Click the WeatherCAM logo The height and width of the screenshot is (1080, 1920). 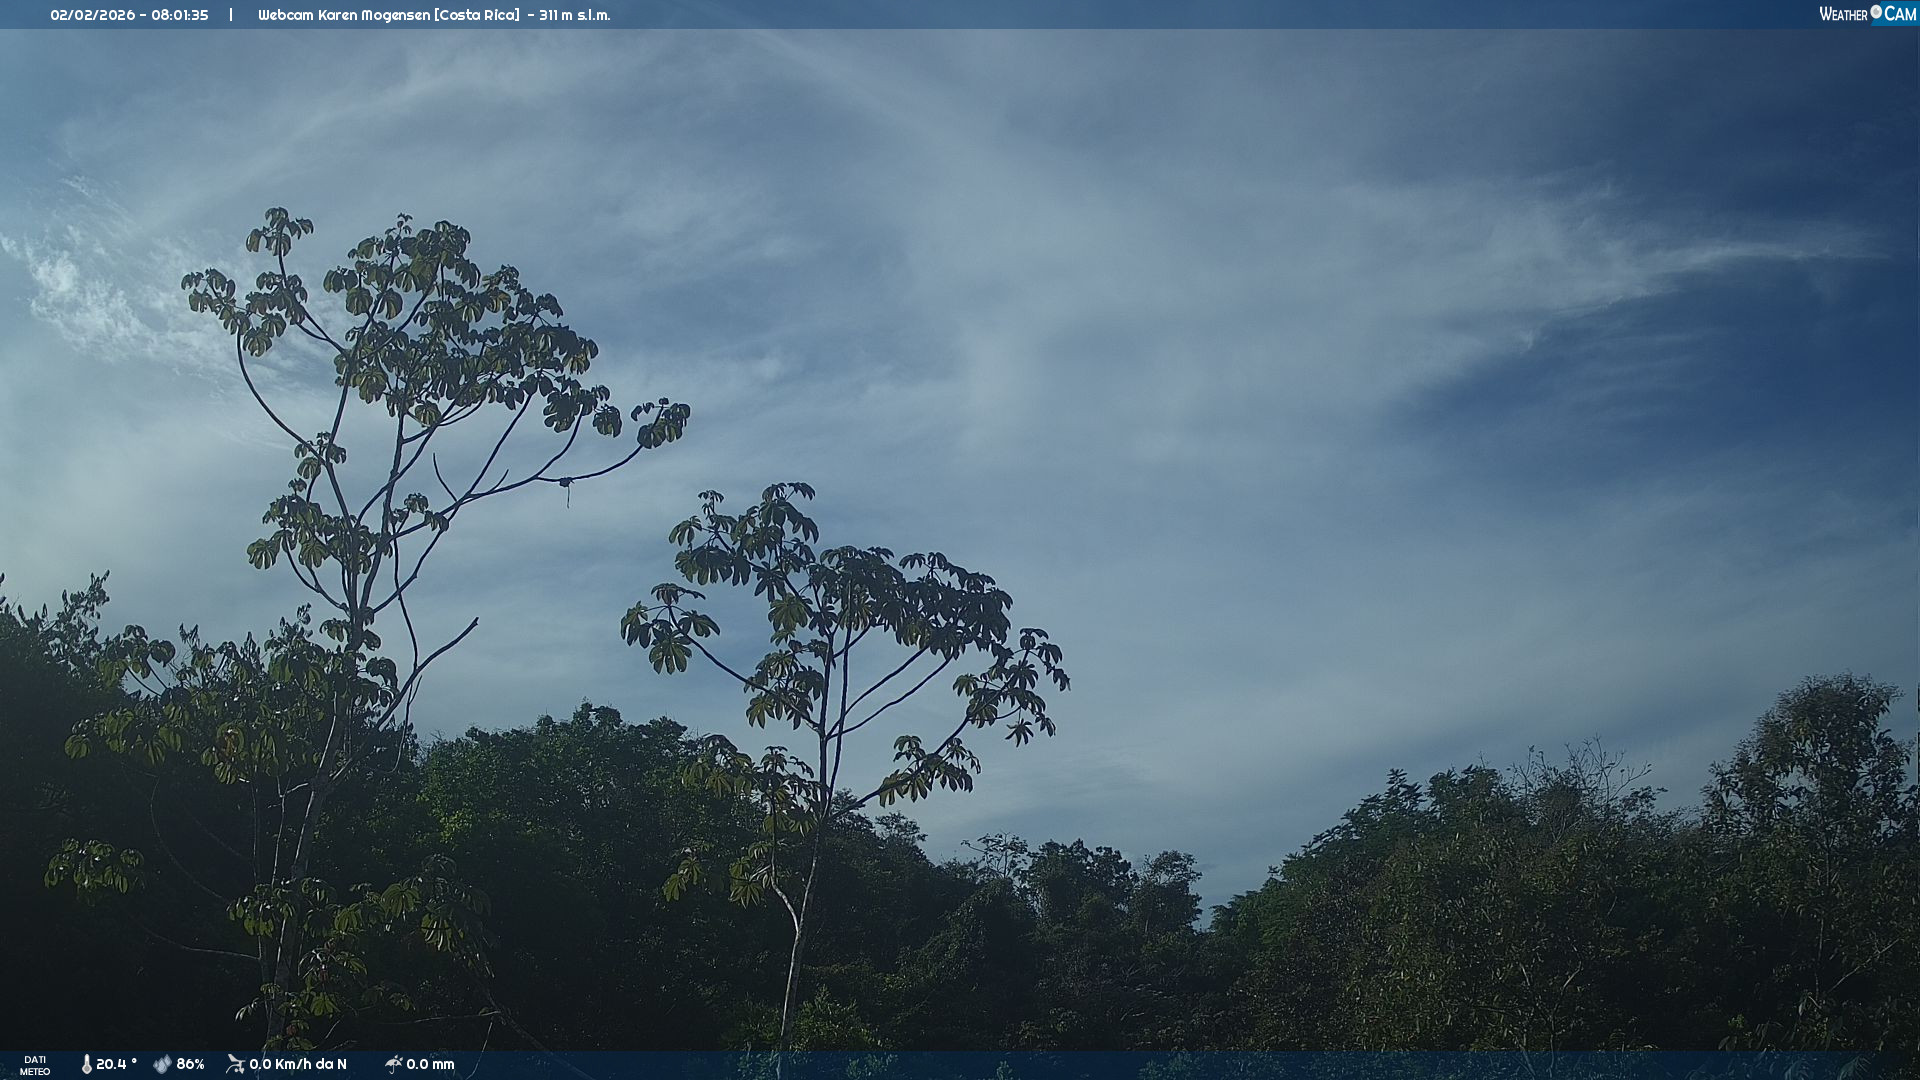point(1867,14)
